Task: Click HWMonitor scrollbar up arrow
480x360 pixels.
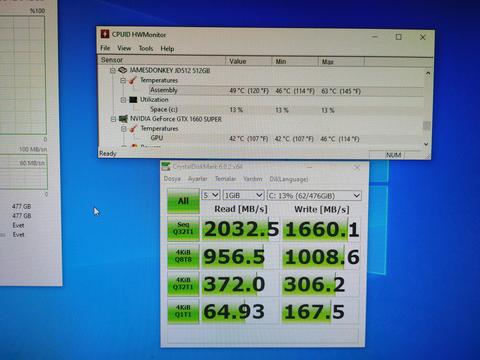Action: coord(428,73)
